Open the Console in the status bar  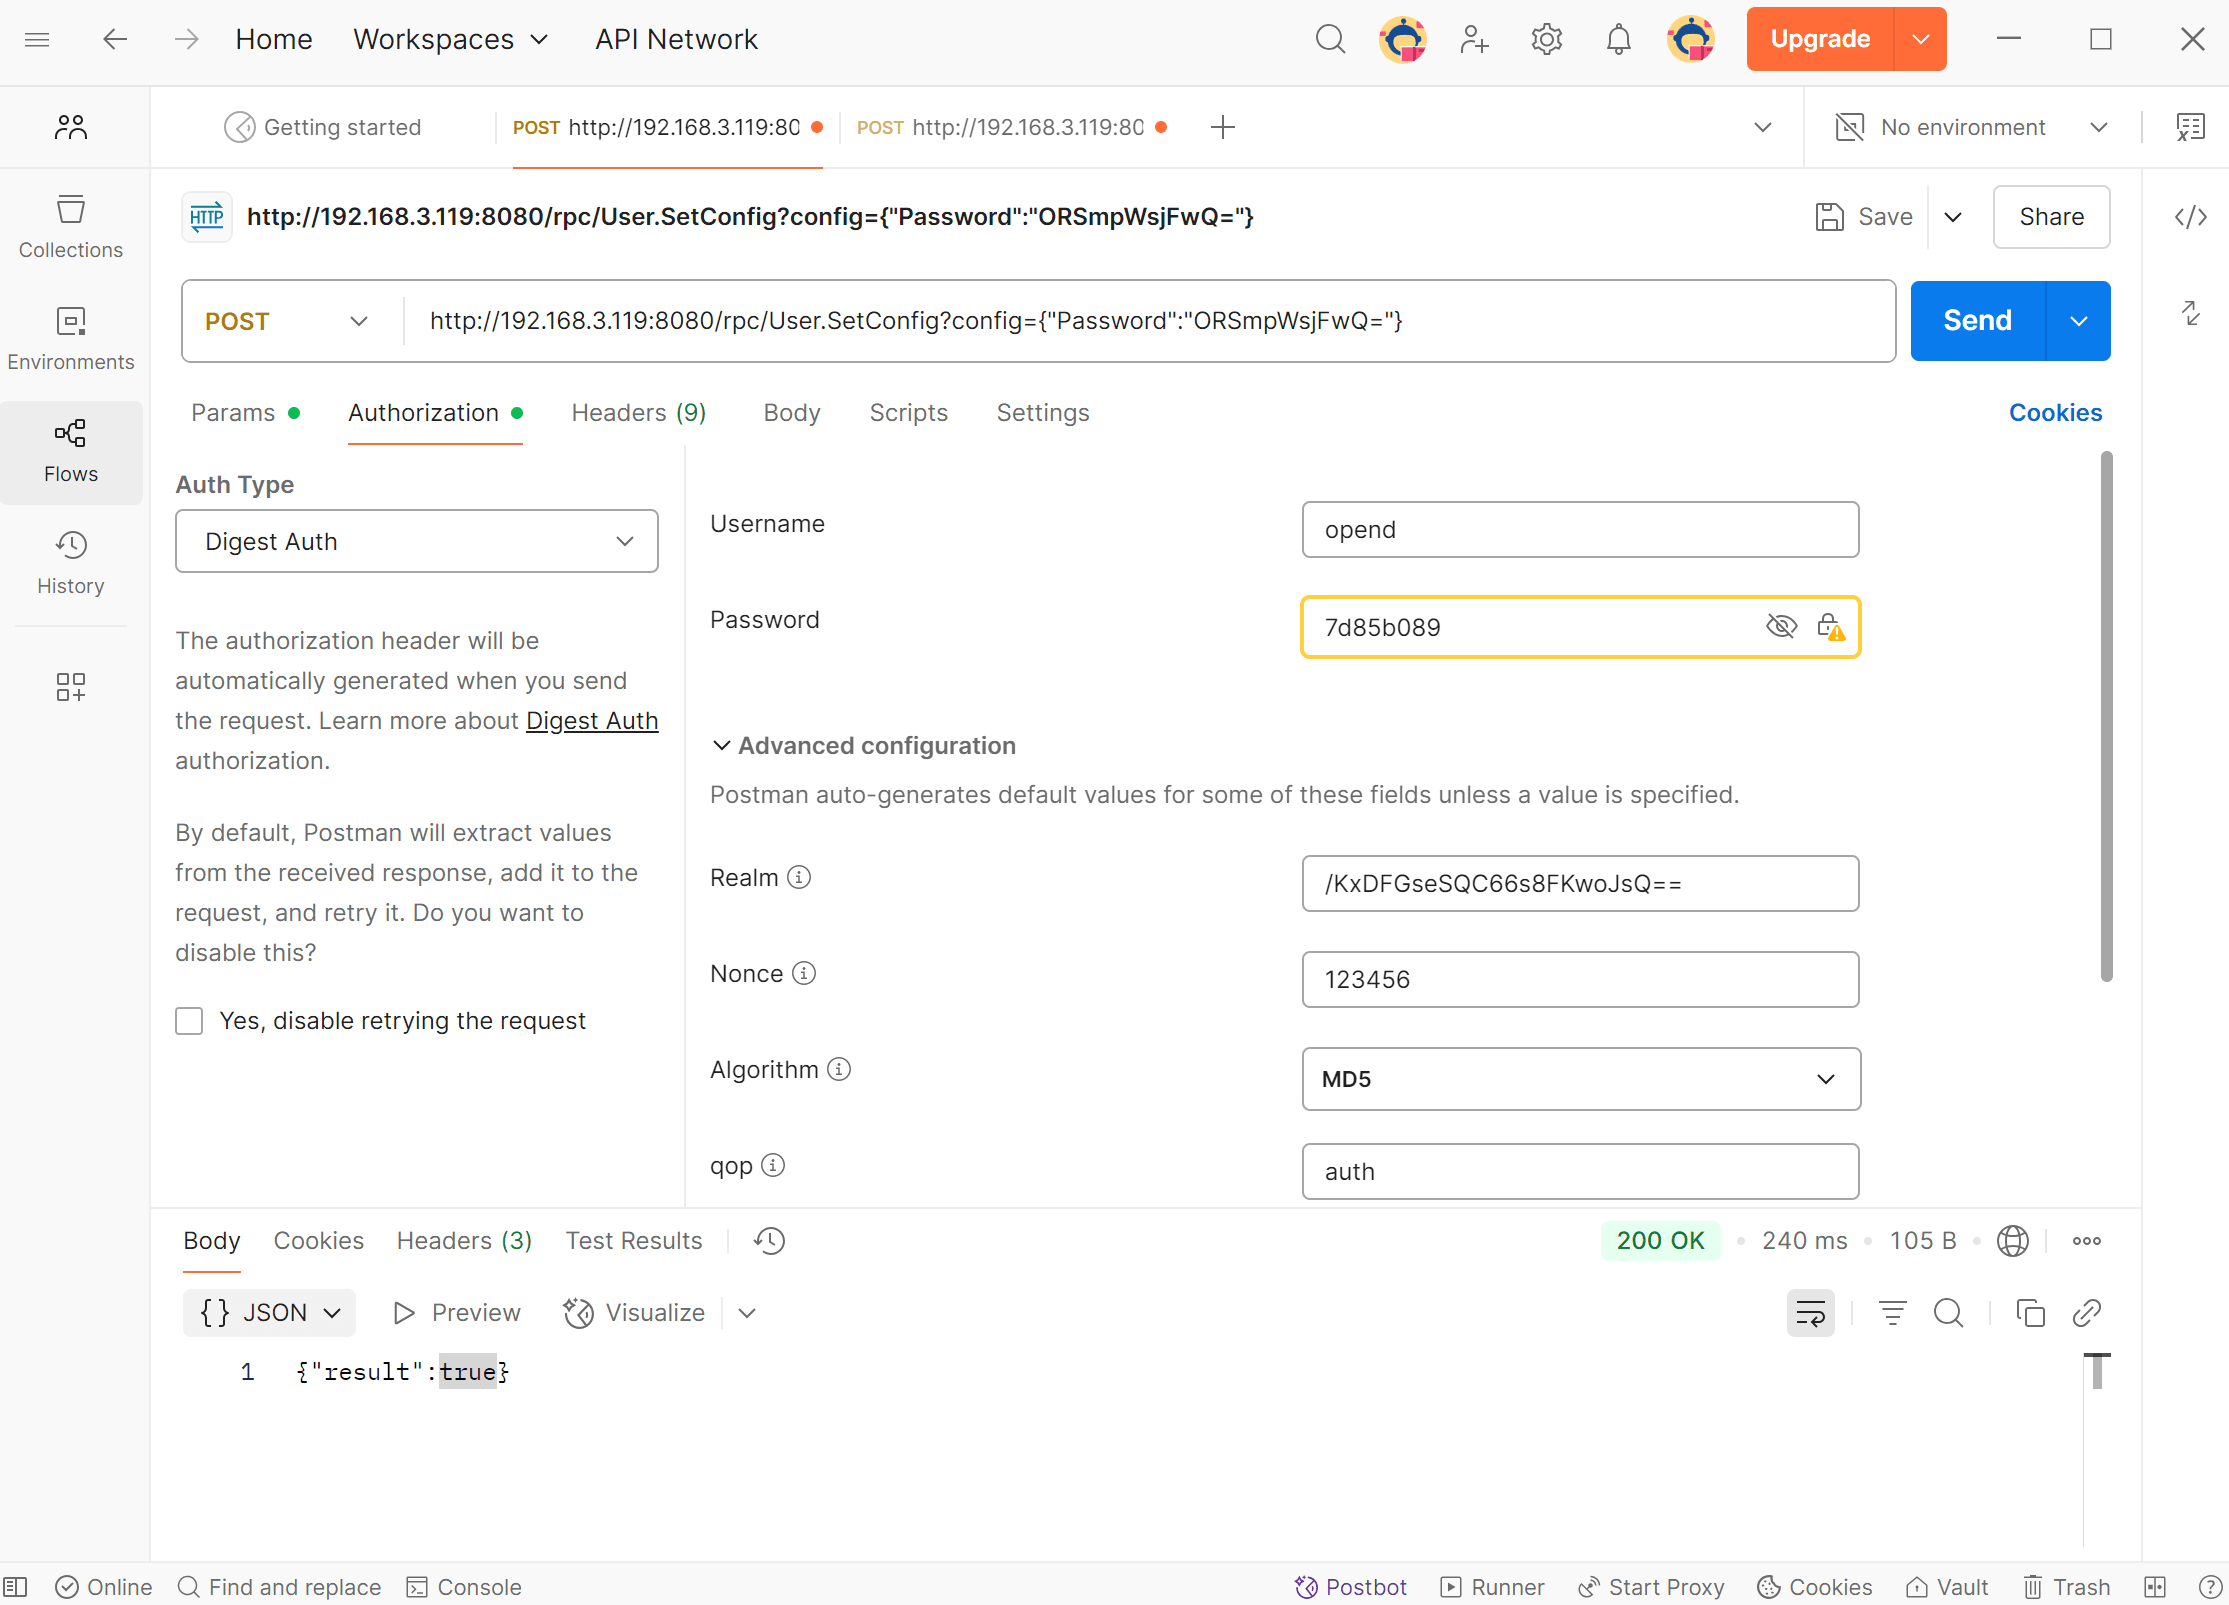coord(464,1587)
